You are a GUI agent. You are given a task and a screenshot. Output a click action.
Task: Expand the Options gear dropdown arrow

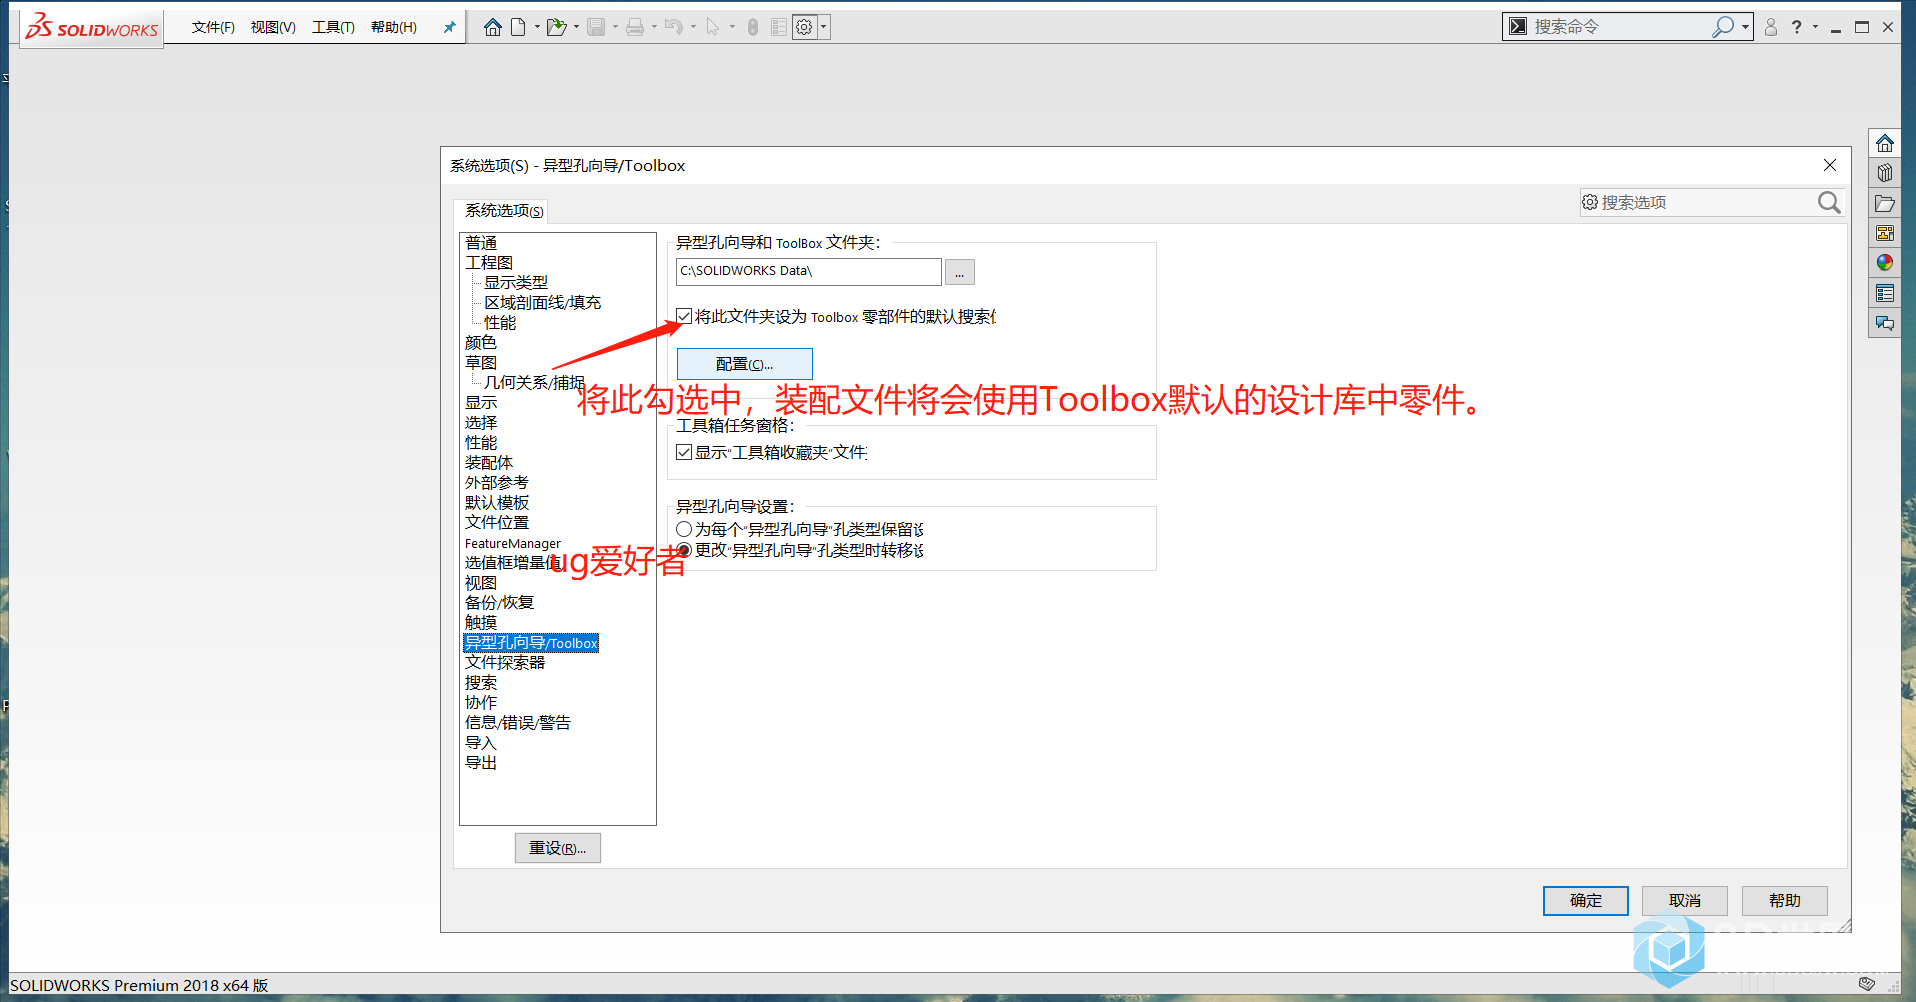point(824,27)
